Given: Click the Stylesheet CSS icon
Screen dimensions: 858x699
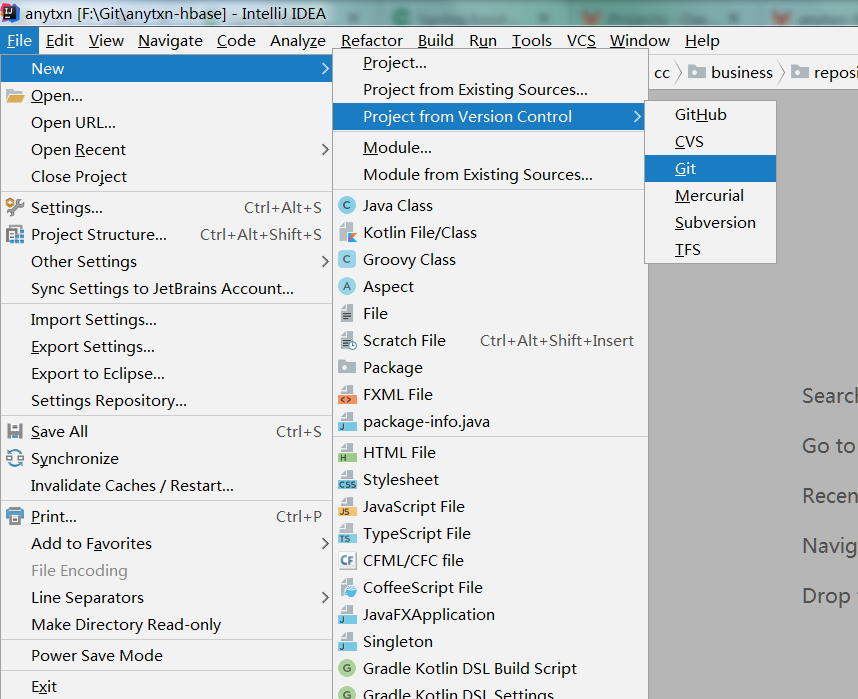Looking at the screenshot, I should tap(347, 480).
